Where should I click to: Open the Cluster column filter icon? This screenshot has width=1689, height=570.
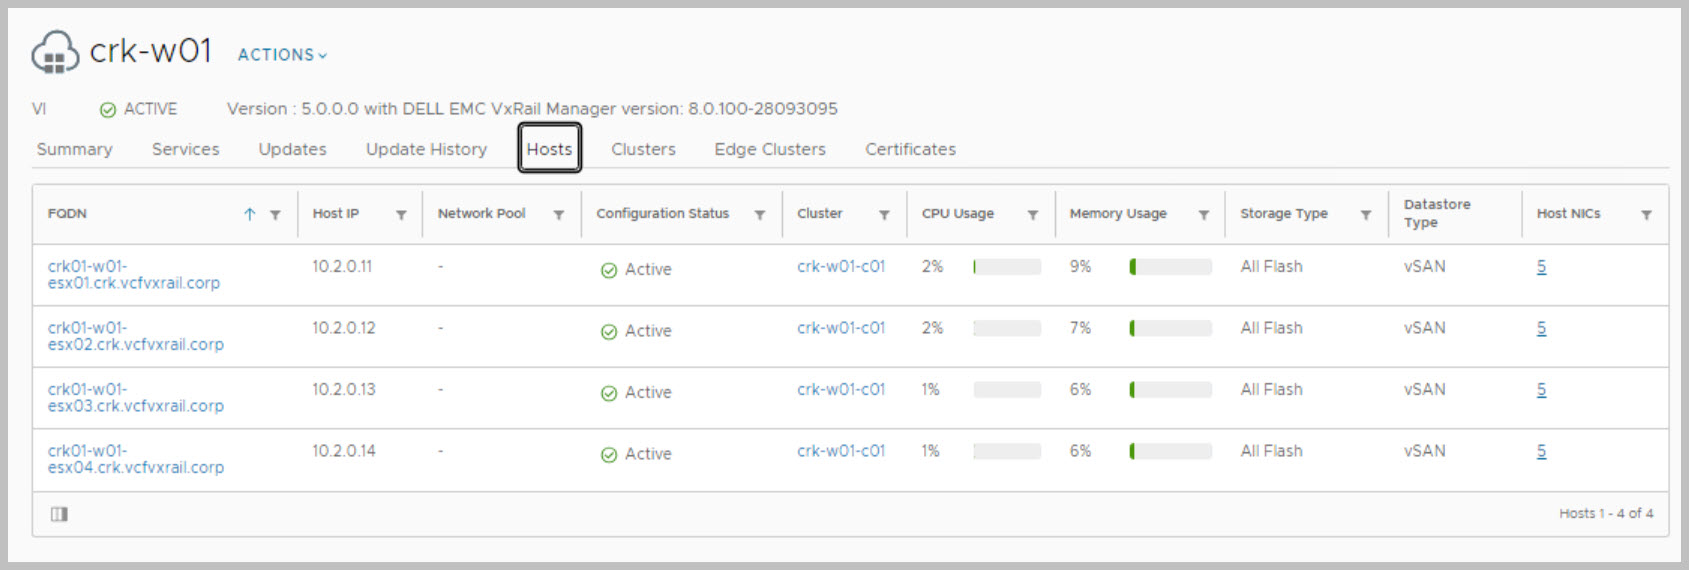pyautogui.click(x=884, y=215)
